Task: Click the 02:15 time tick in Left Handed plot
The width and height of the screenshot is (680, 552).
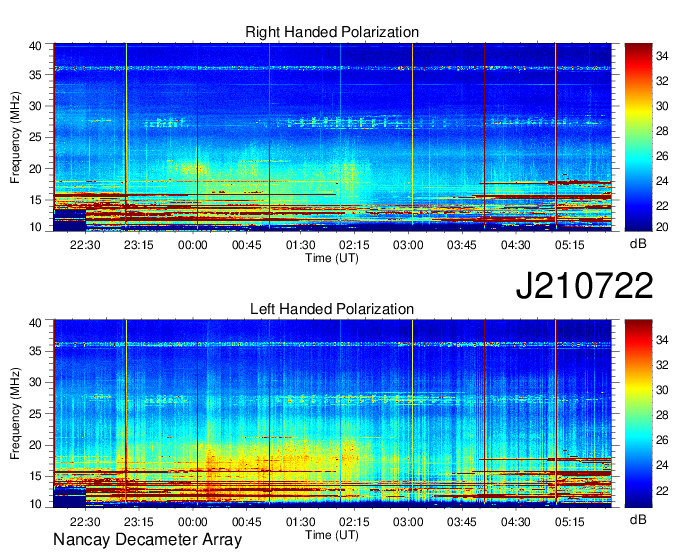Action: tap(354, 522)
